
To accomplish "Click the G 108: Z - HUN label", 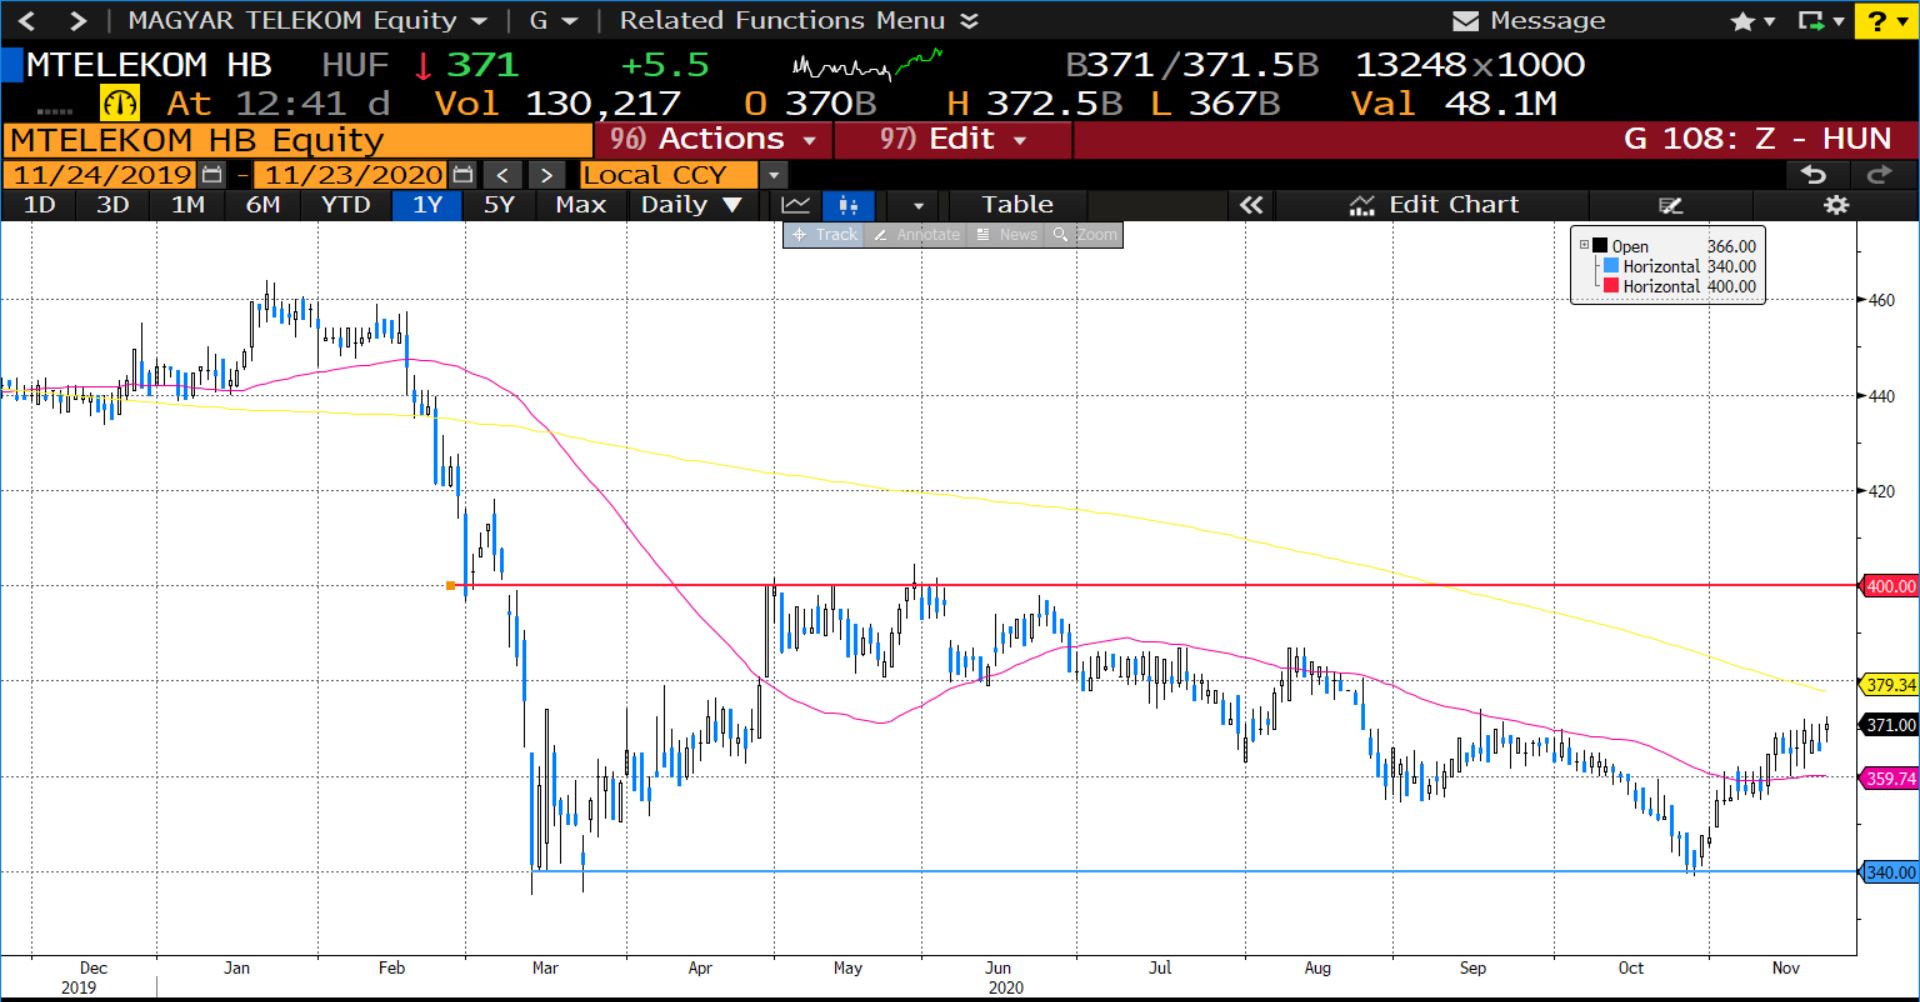I will [x=1757, y=139].
